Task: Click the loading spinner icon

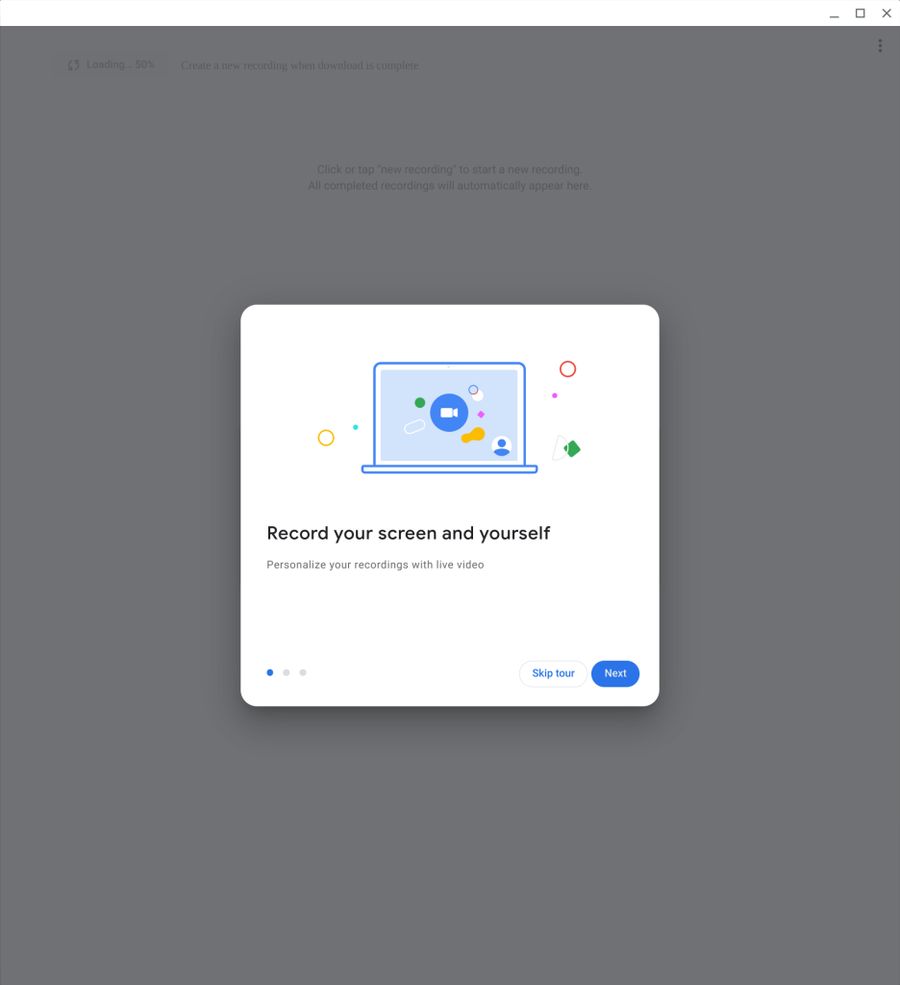Action: click(73, 65)
